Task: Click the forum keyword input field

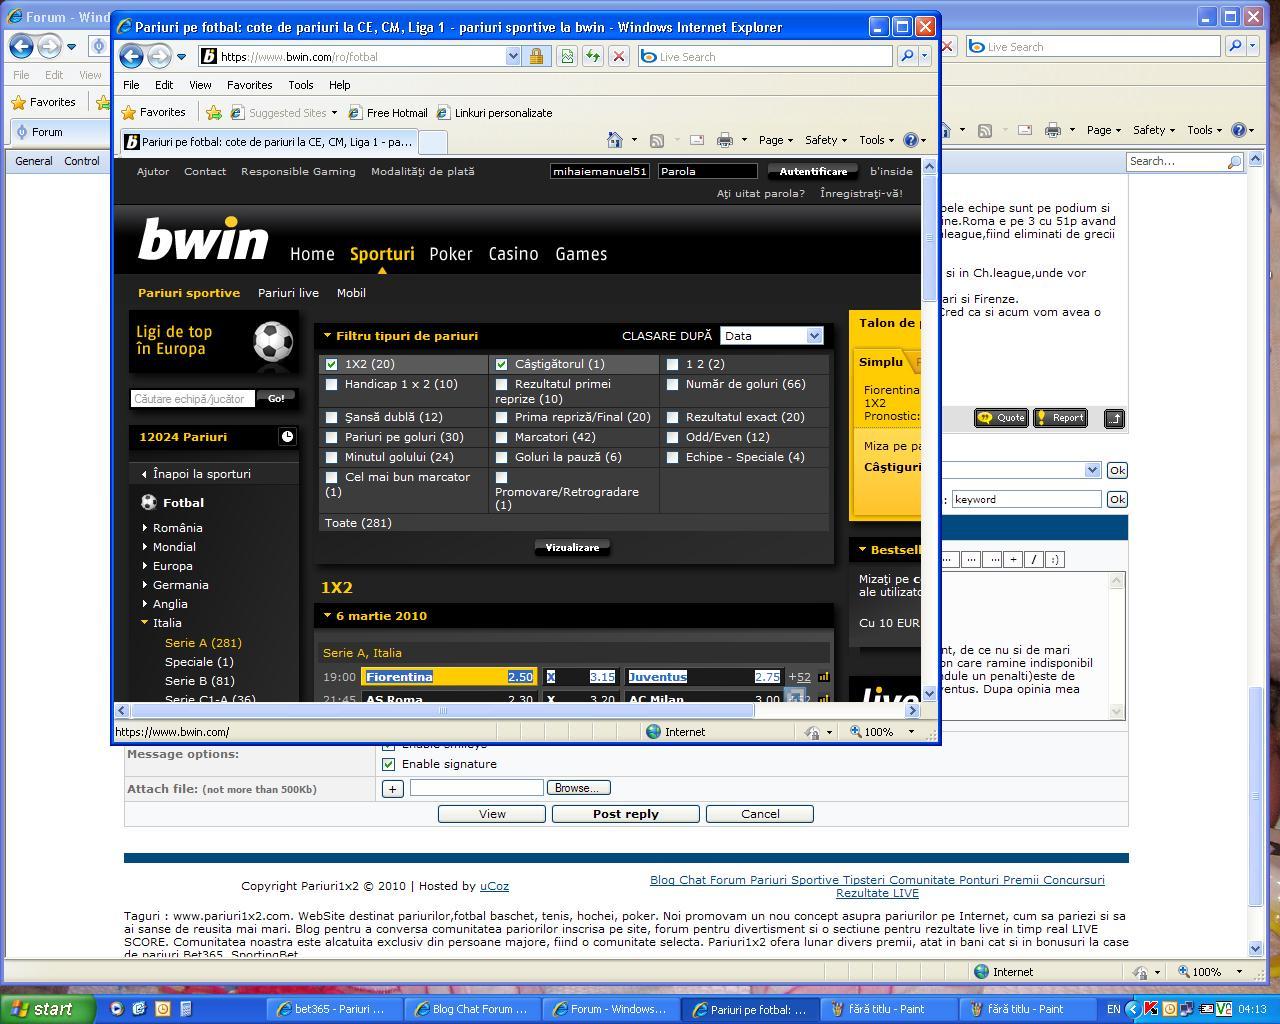Action: tap(1026, 499)
